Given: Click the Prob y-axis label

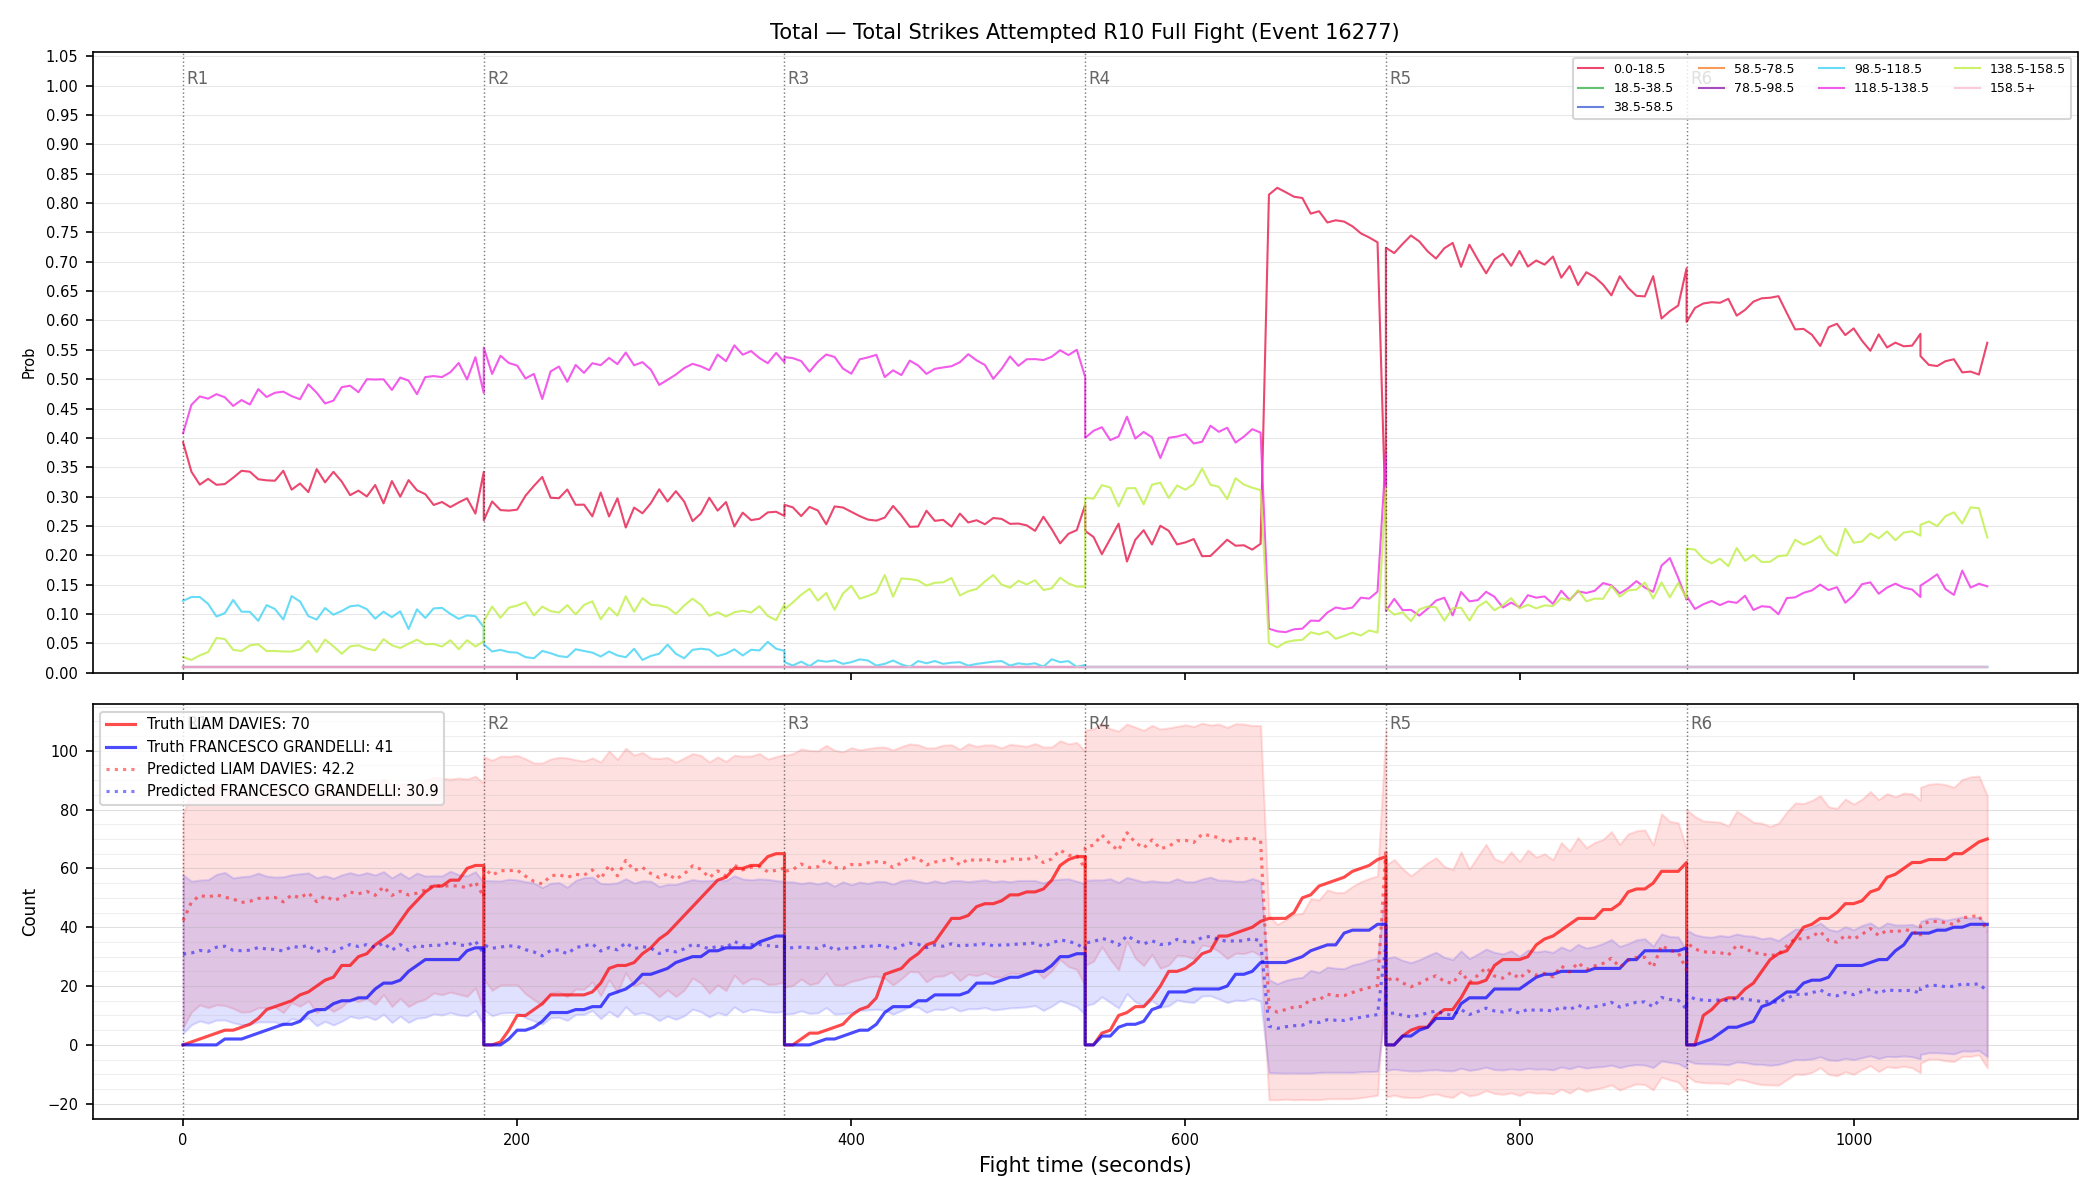Looking at the screenshot, I should pyautogui.click(x=29, y=363).
